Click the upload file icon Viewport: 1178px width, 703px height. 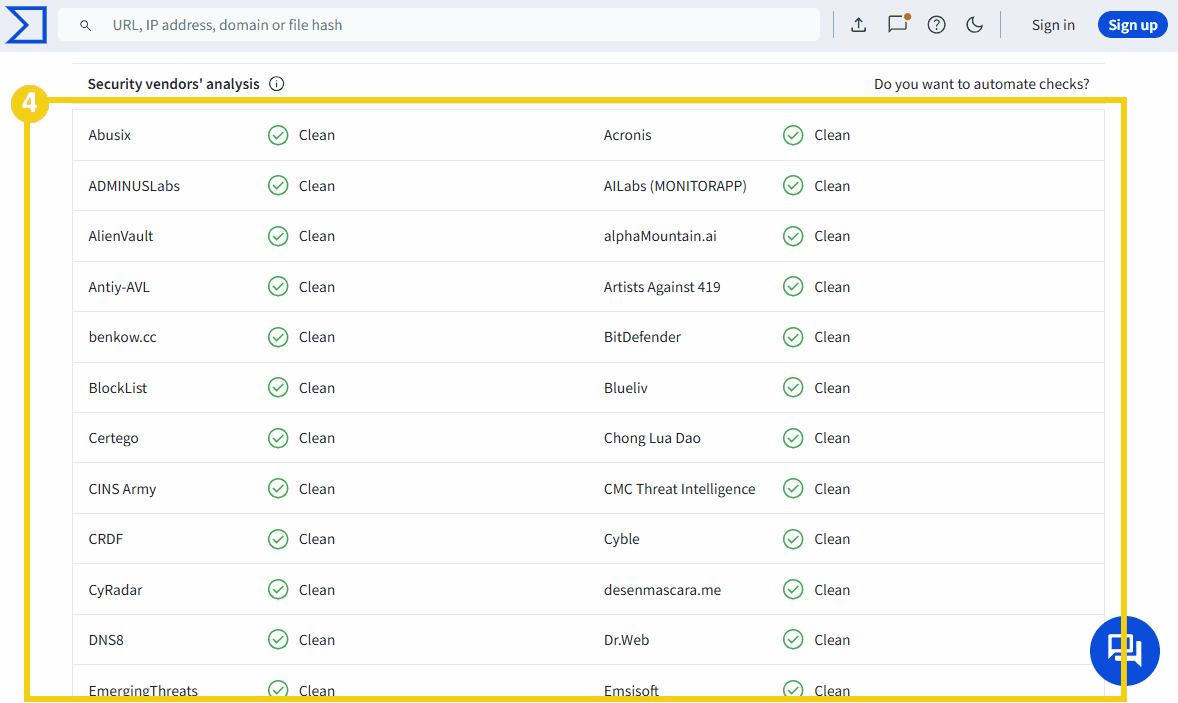[858, 25]
